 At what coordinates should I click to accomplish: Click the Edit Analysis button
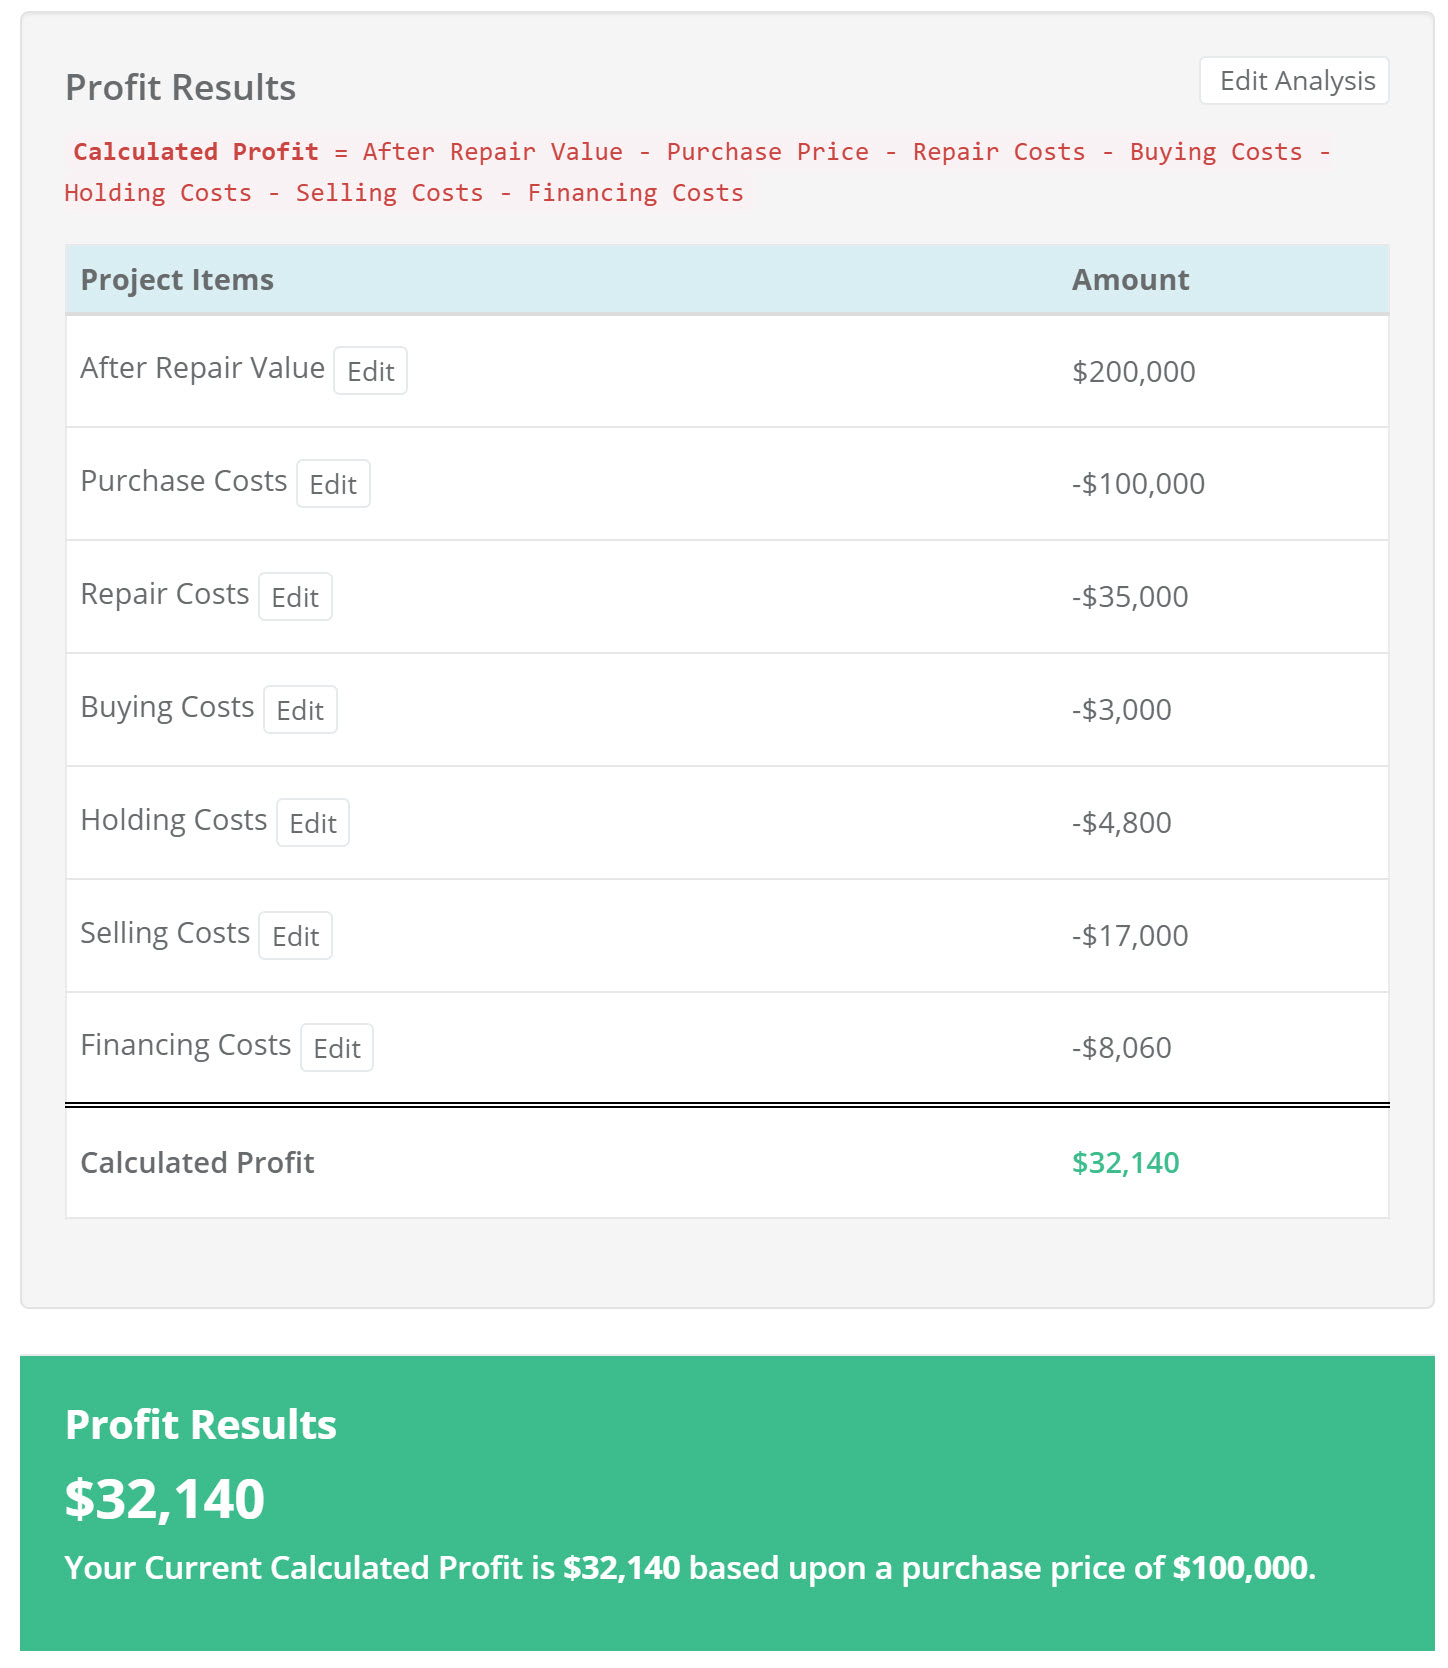coord(1293,80)
